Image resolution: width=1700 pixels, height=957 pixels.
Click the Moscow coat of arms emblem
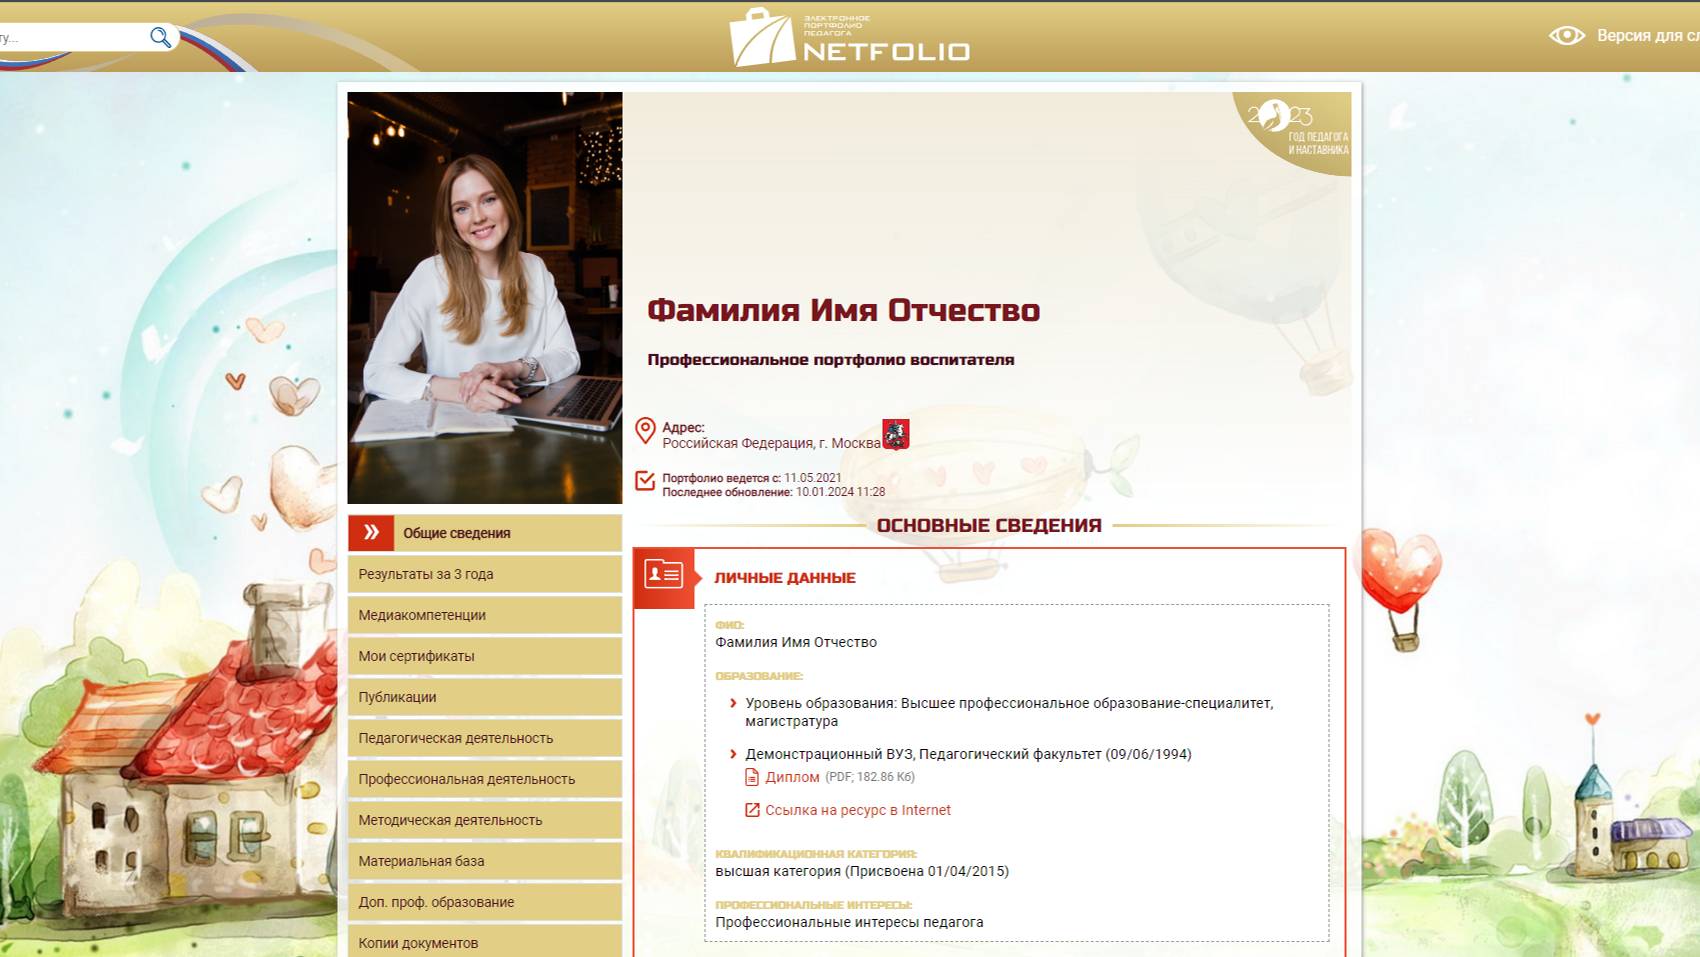[898, 434]
